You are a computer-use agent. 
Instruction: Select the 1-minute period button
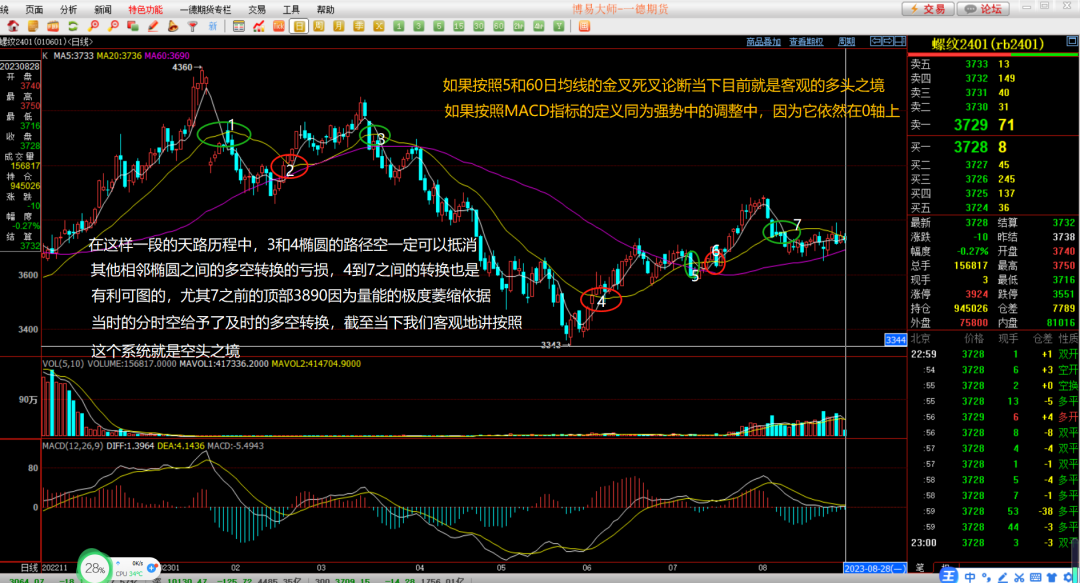[x=399, y=26]
